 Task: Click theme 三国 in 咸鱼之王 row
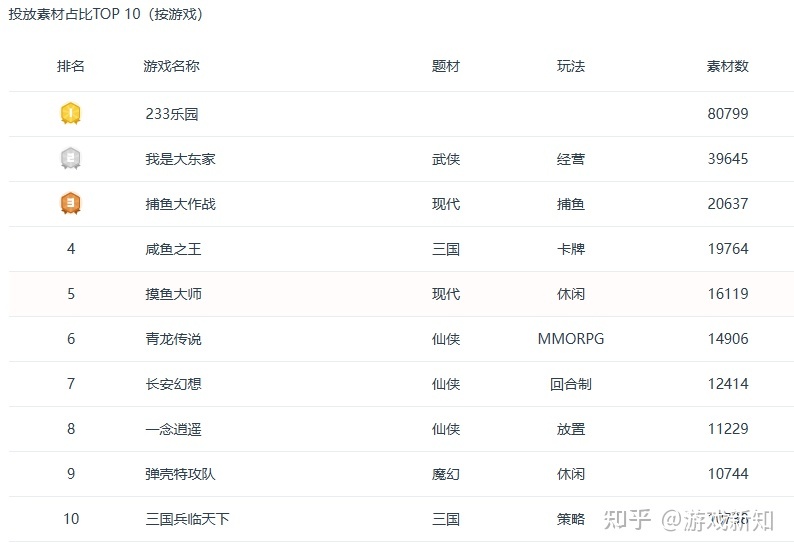[446, 249]
